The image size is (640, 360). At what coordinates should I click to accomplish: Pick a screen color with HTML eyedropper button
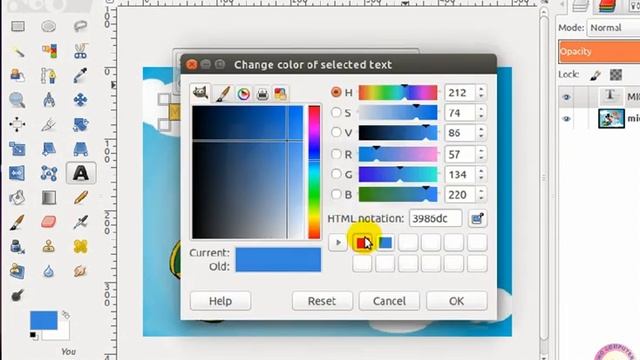click(477, 218)
